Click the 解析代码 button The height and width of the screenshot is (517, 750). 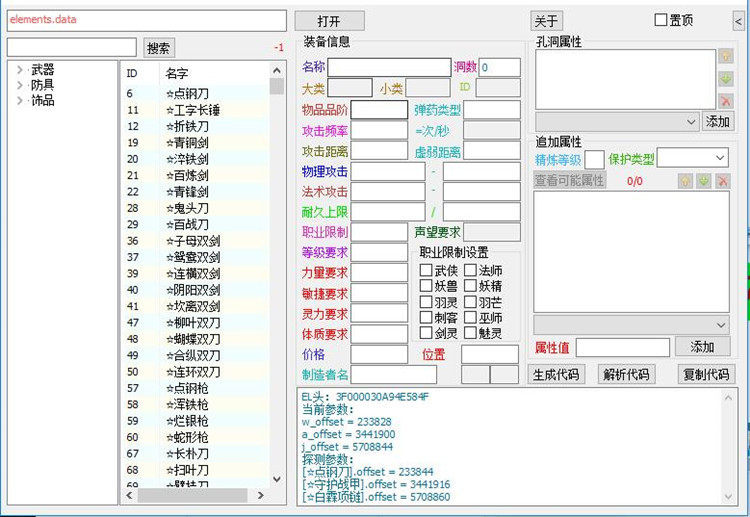pos(627,374)
